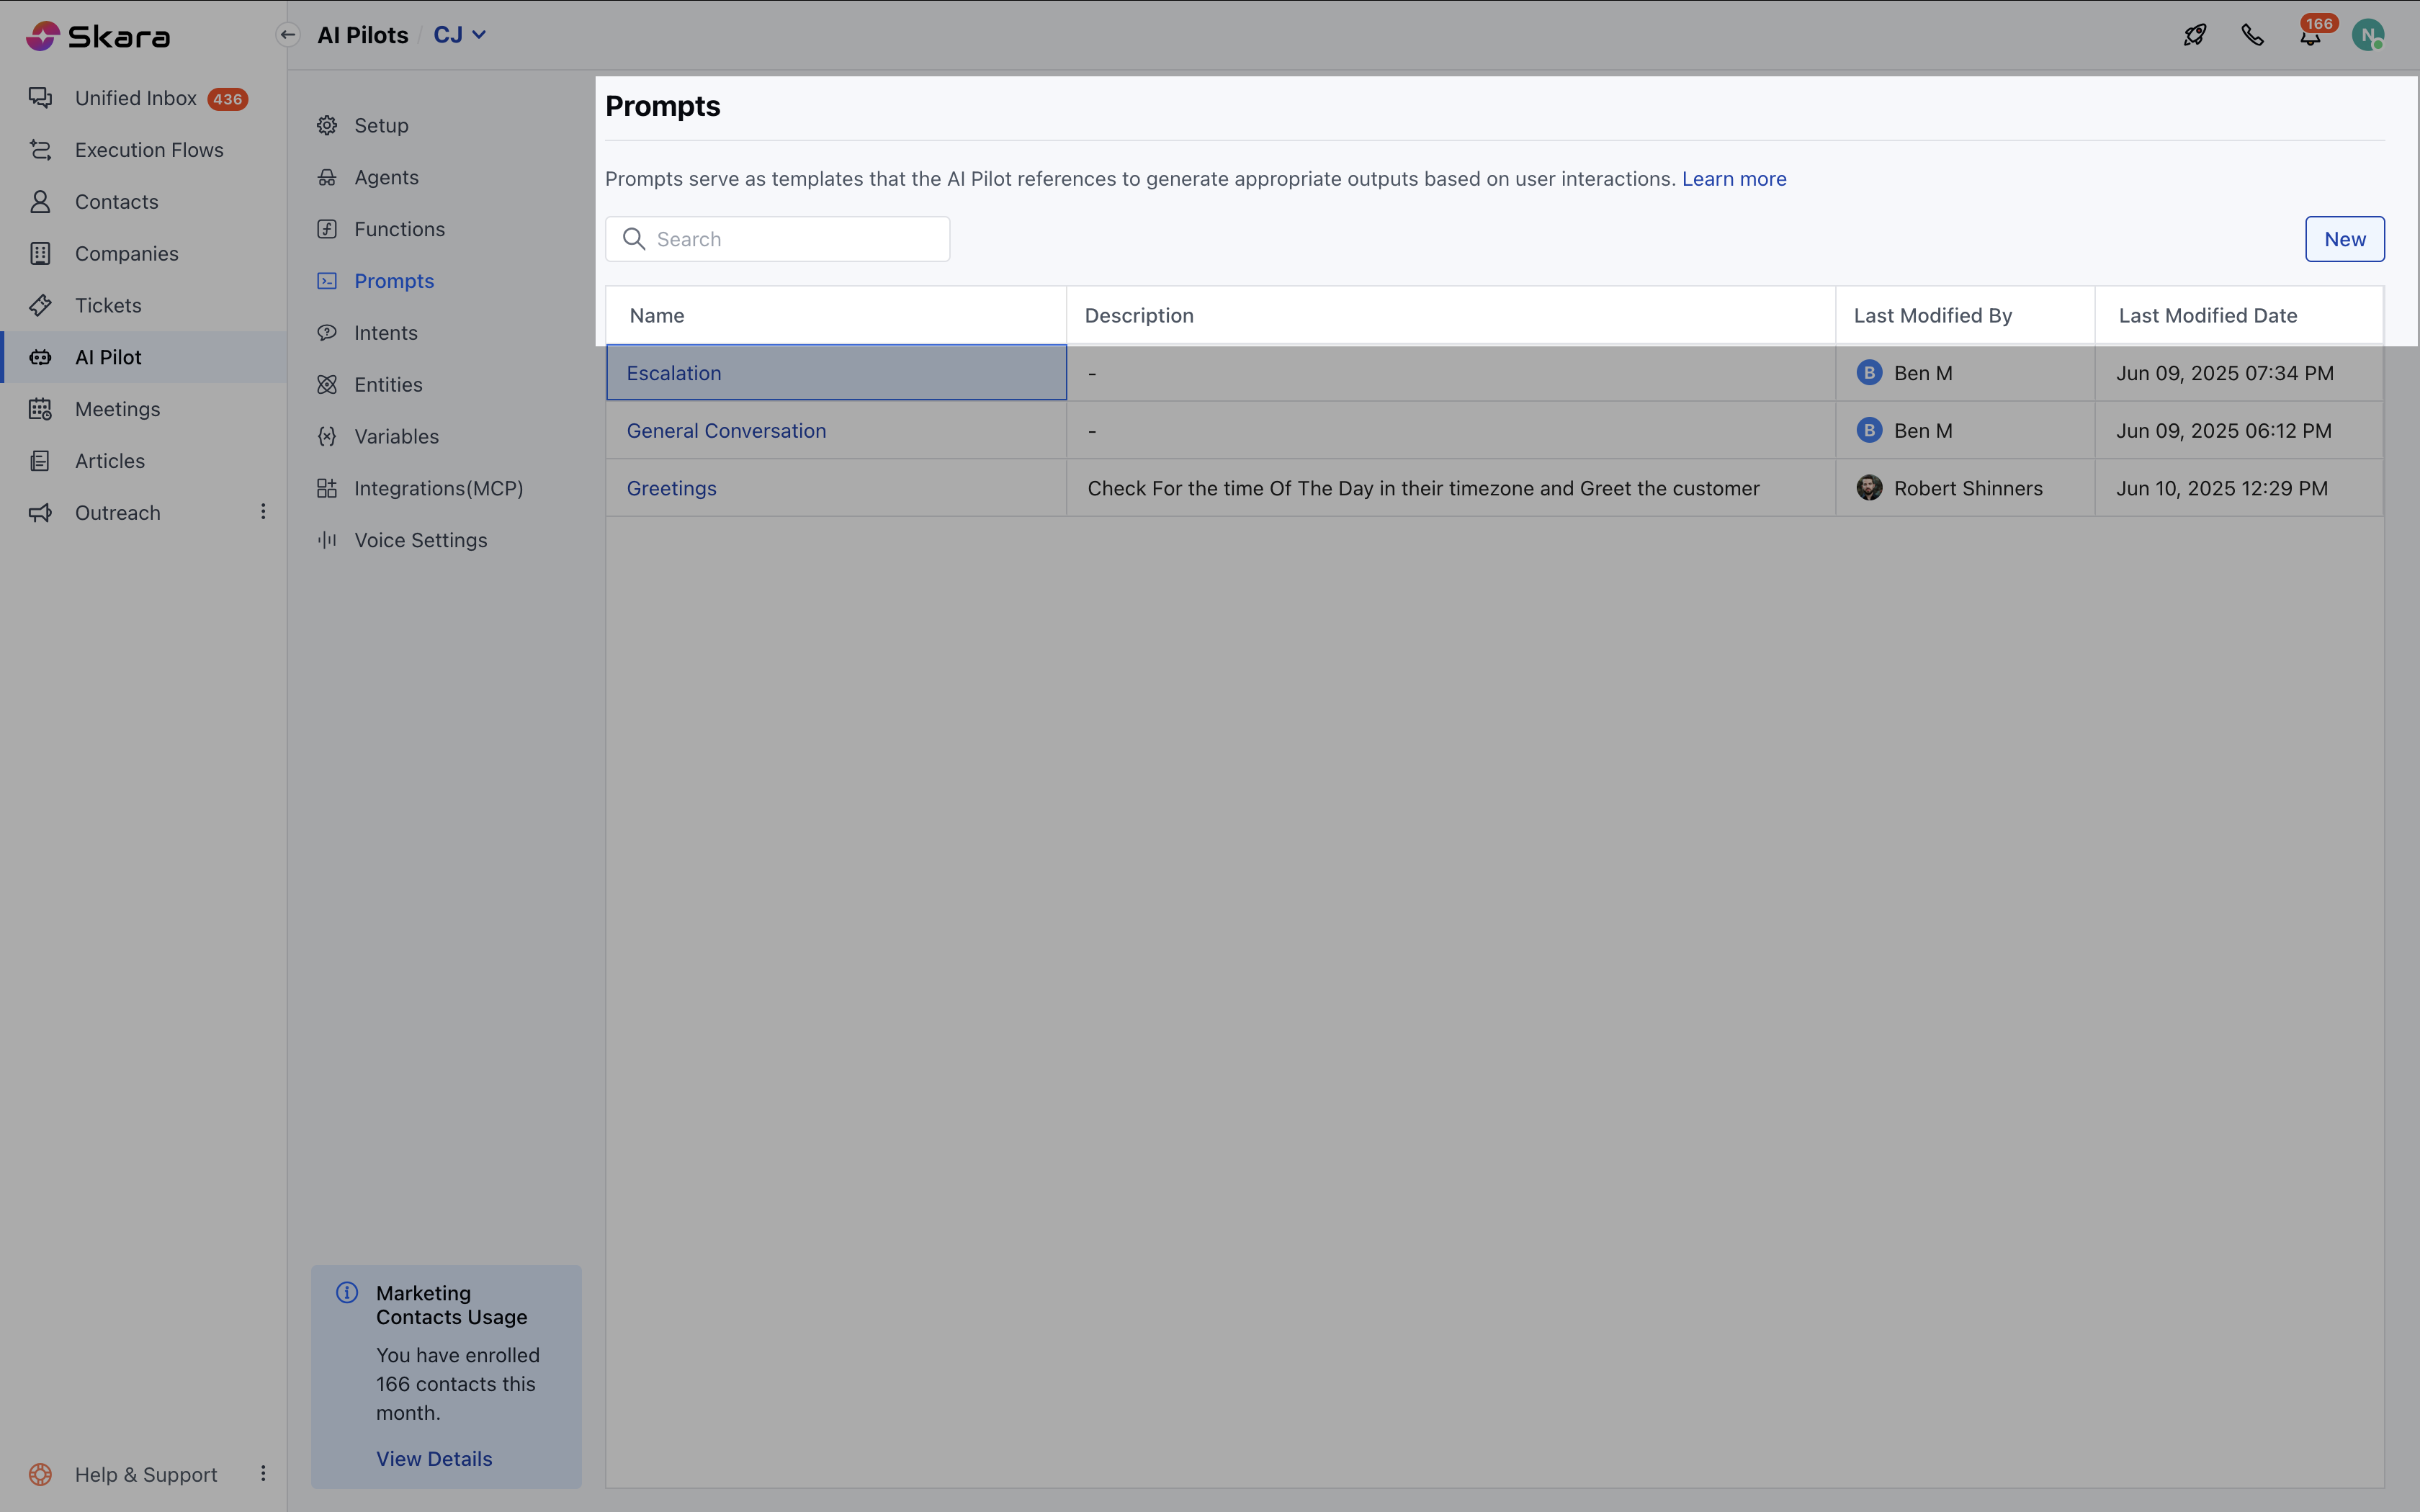Open the CJ pilot dropdown

[459, 34]
